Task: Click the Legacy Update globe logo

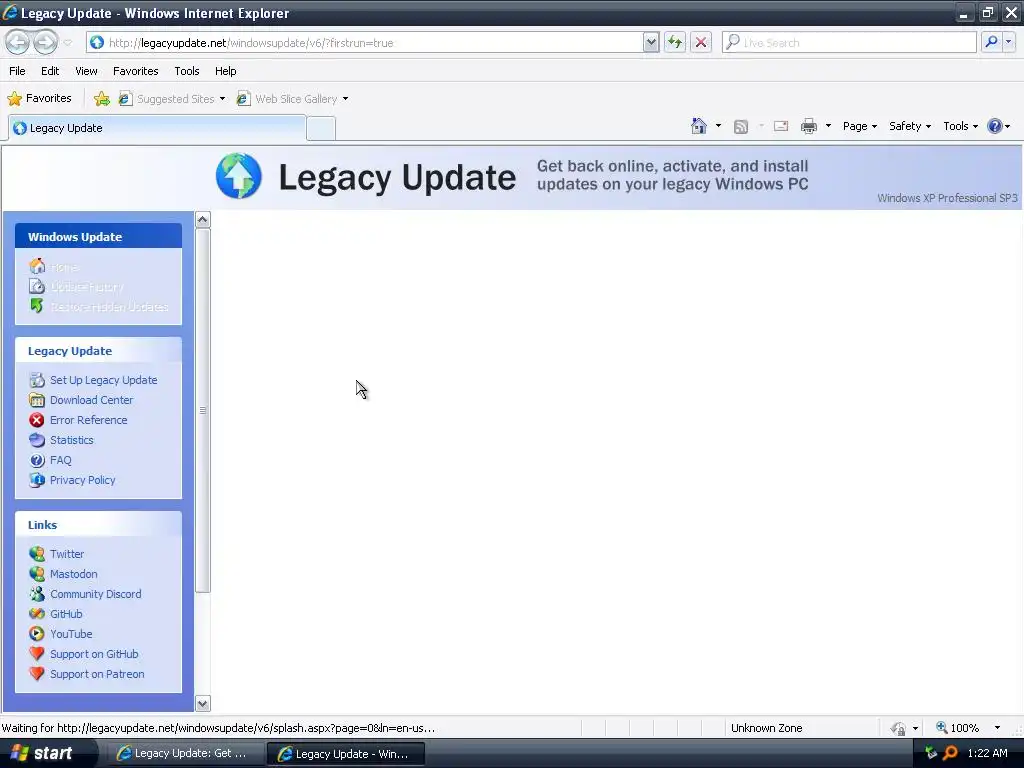Action: 239,176
